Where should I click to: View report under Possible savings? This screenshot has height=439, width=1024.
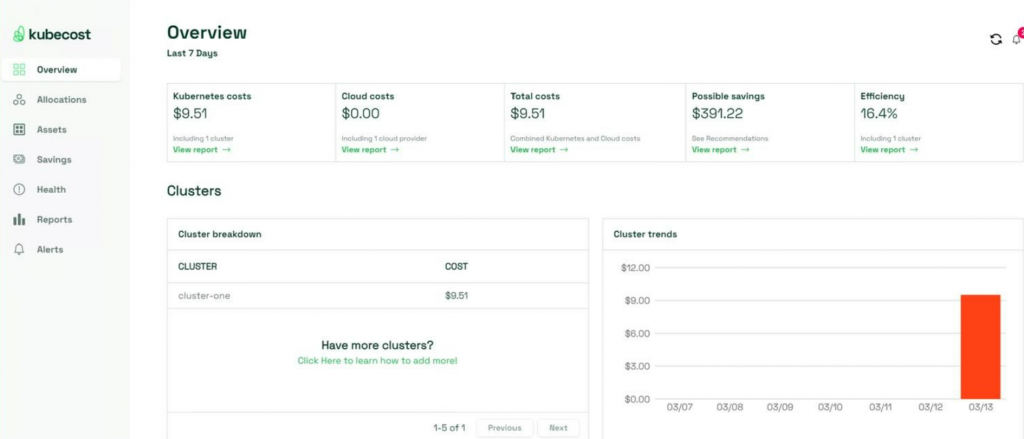[720, 150]
